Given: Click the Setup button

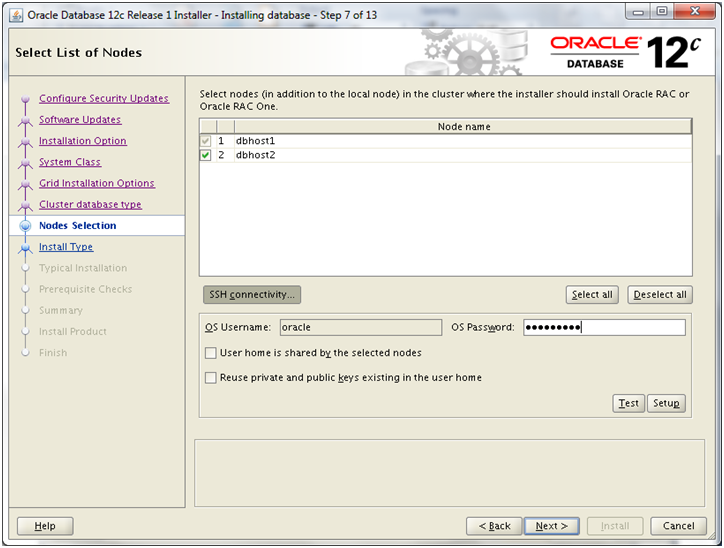Looking at the screenshot, I should (x=666, y=403).
